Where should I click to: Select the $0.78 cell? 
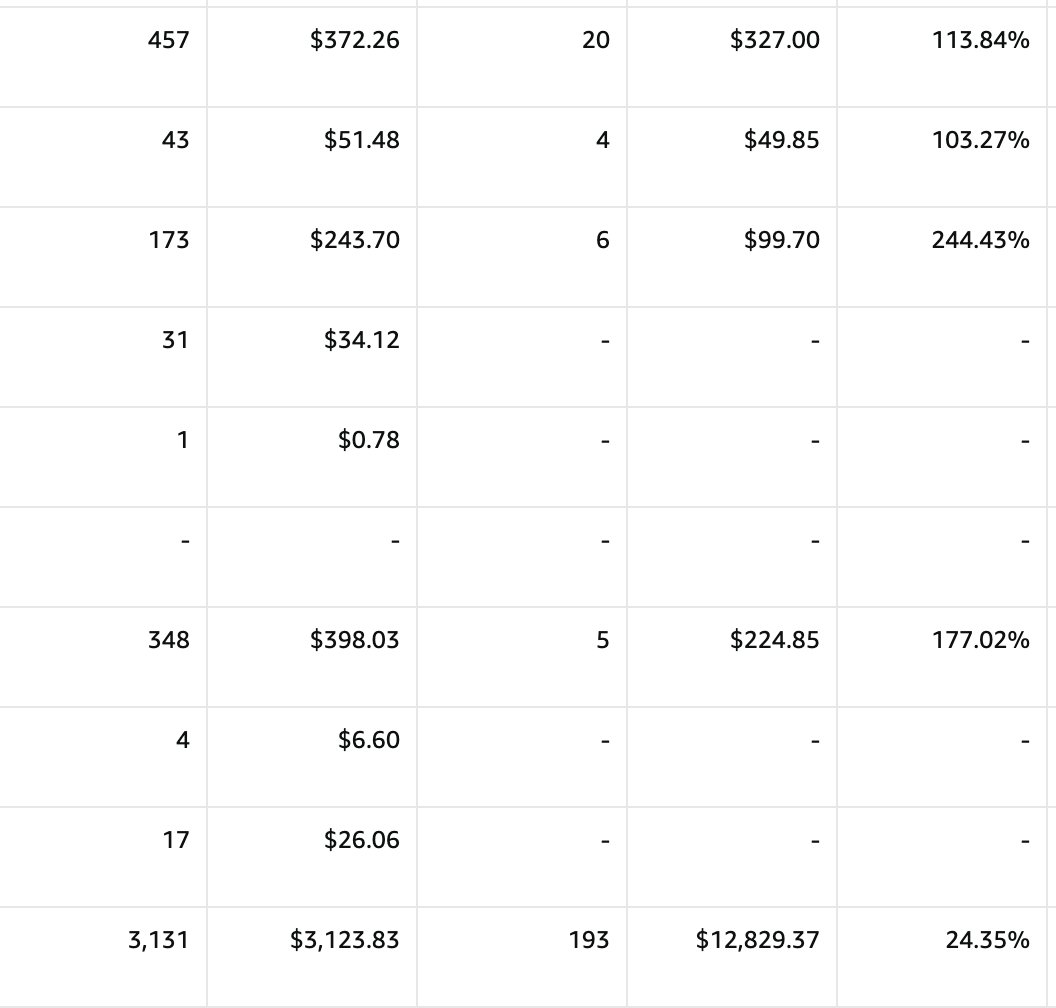pos(312,457)
